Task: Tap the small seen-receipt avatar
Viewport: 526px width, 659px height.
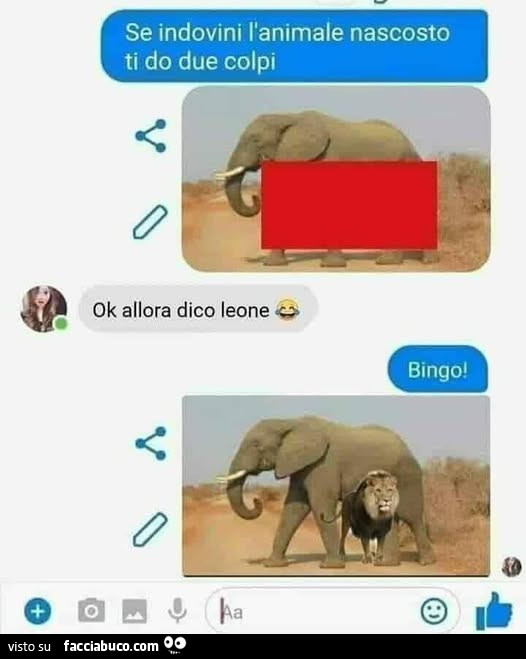Action: pos(511,567)
